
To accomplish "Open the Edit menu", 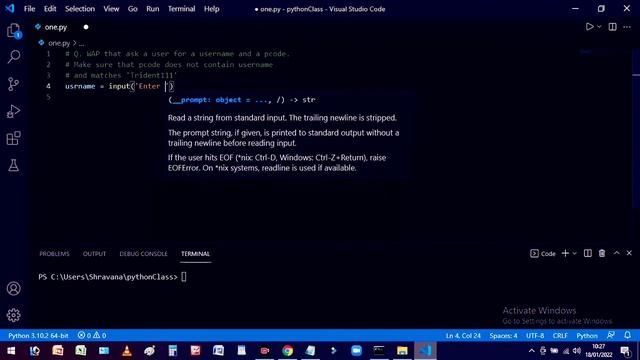I will click(50, 9).
